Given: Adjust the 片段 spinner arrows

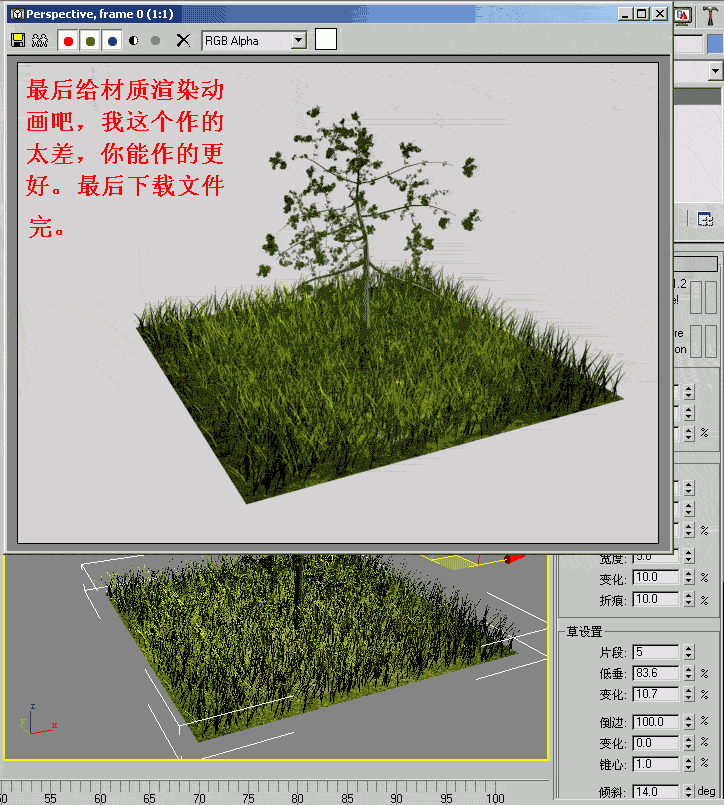Looking at the screenshot, I should tap(689, 652).
